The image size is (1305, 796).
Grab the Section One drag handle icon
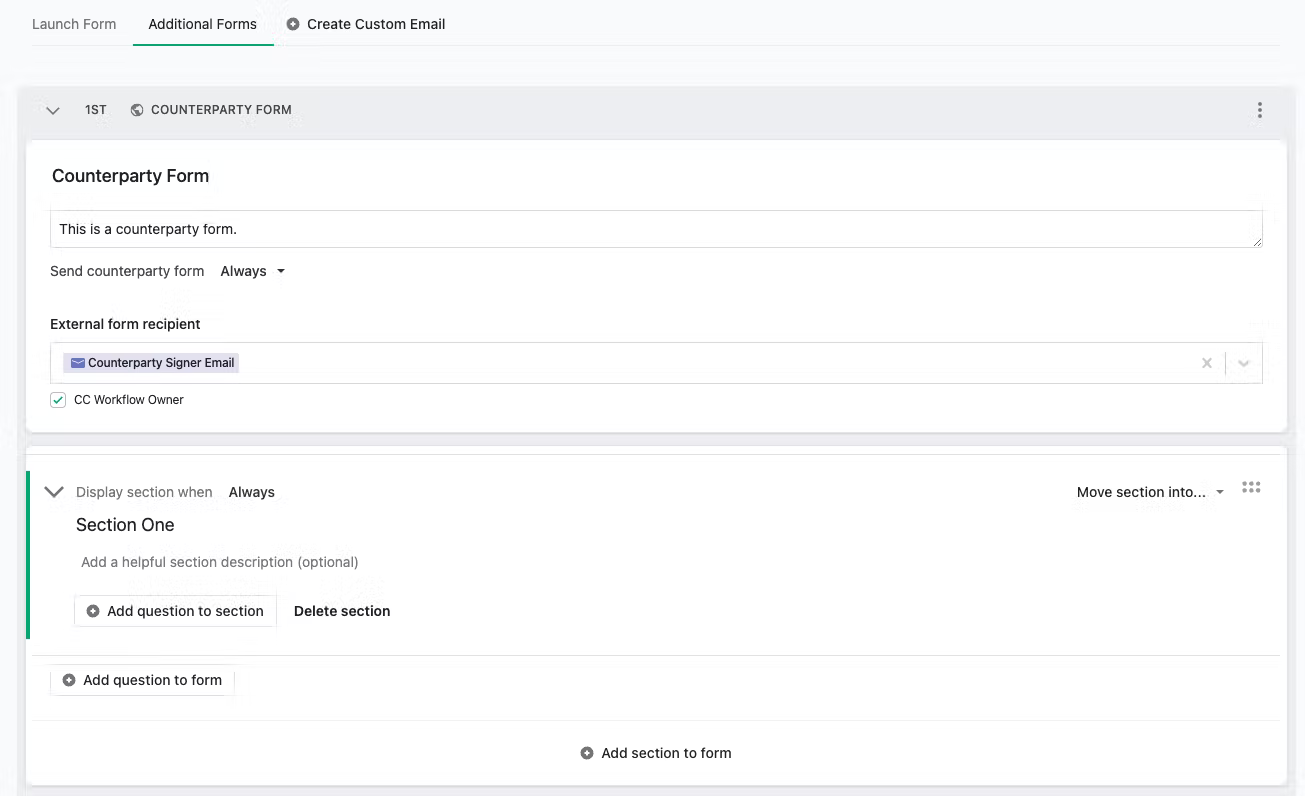[1251, 488]
